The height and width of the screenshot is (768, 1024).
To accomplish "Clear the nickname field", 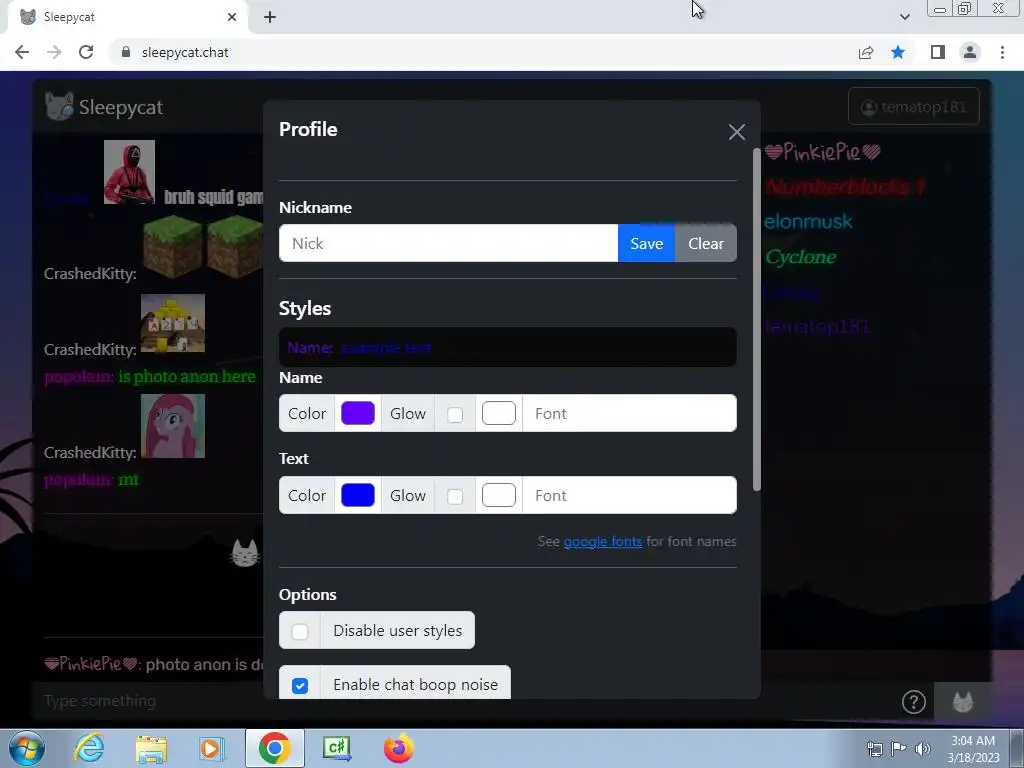I will click(706, 243).
